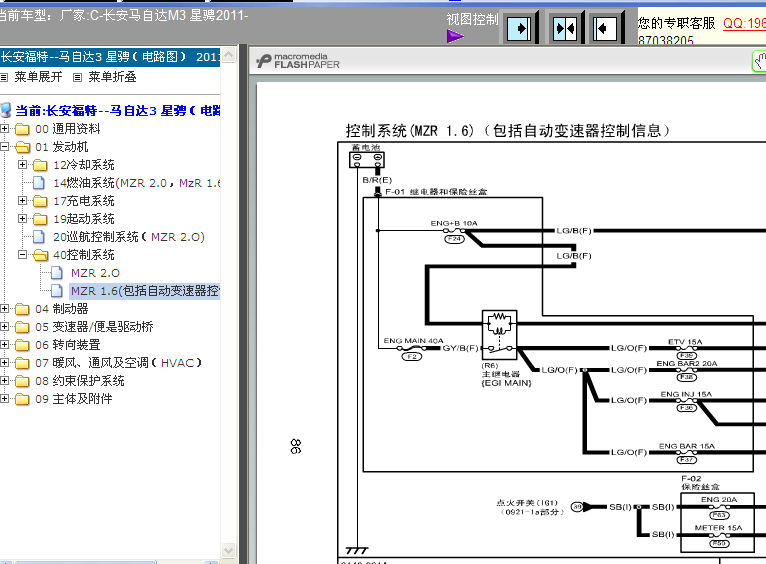This screenshot has width=766, height=564.
Task: Click the tree panel scroll-down arrow
Action: tap(228, 550)
